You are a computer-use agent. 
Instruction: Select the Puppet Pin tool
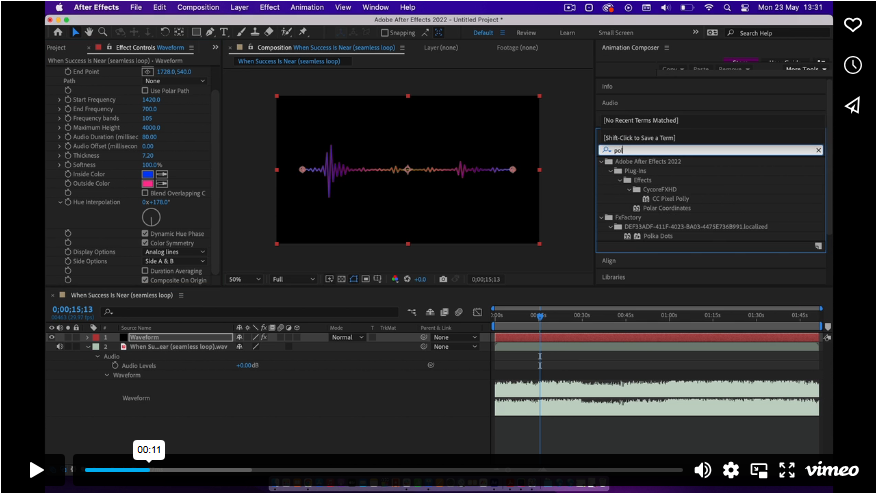(303, 32)
